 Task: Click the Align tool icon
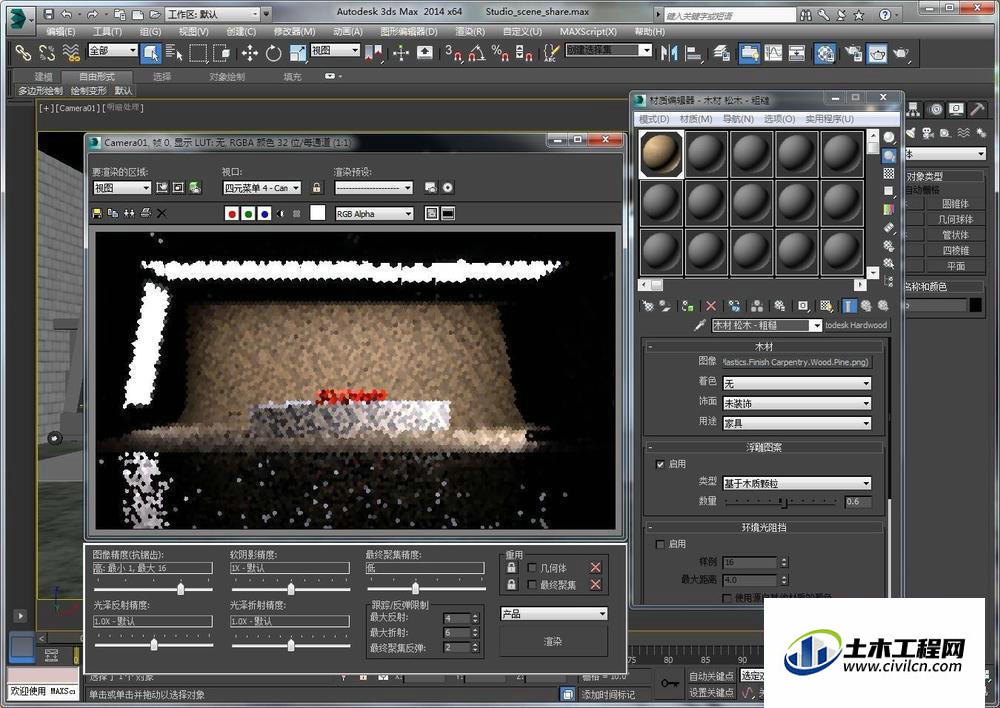tap(693, 53)
